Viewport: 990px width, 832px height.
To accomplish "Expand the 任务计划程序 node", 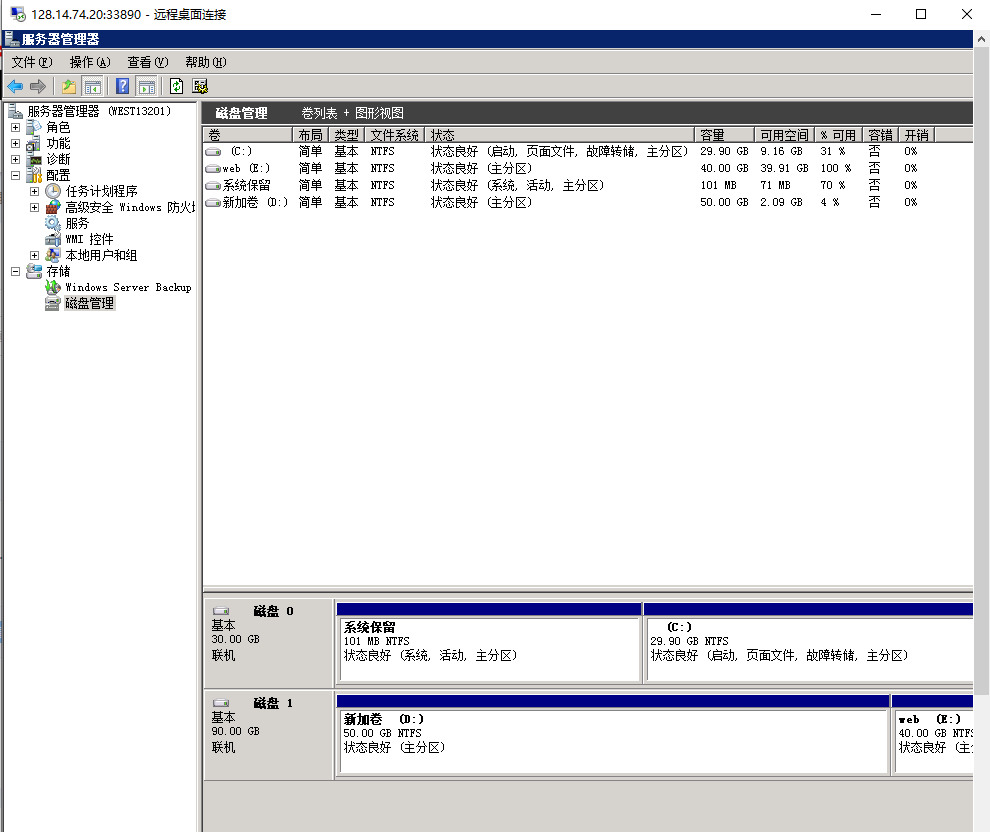I will (x=34, y=191).
